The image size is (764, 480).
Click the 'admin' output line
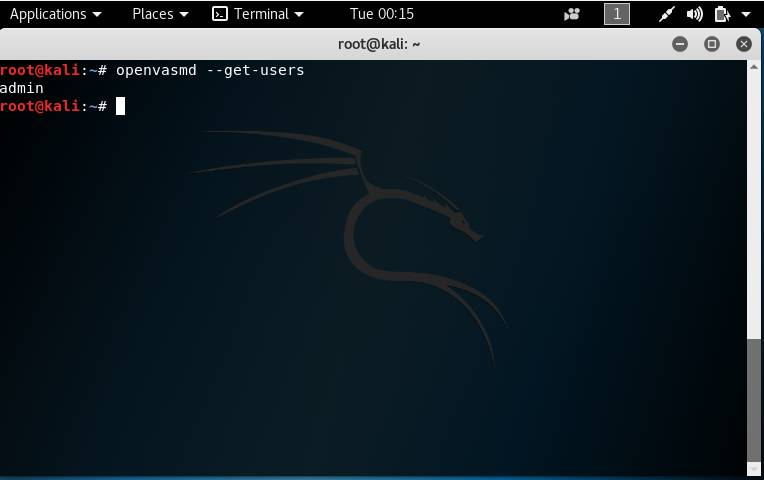tap(21, 88)
